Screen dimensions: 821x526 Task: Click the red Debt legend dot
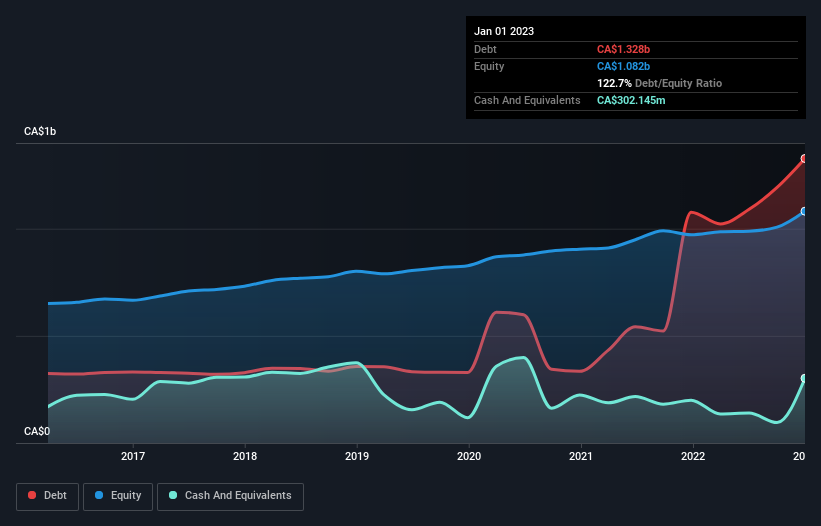(x=32, y=495)
